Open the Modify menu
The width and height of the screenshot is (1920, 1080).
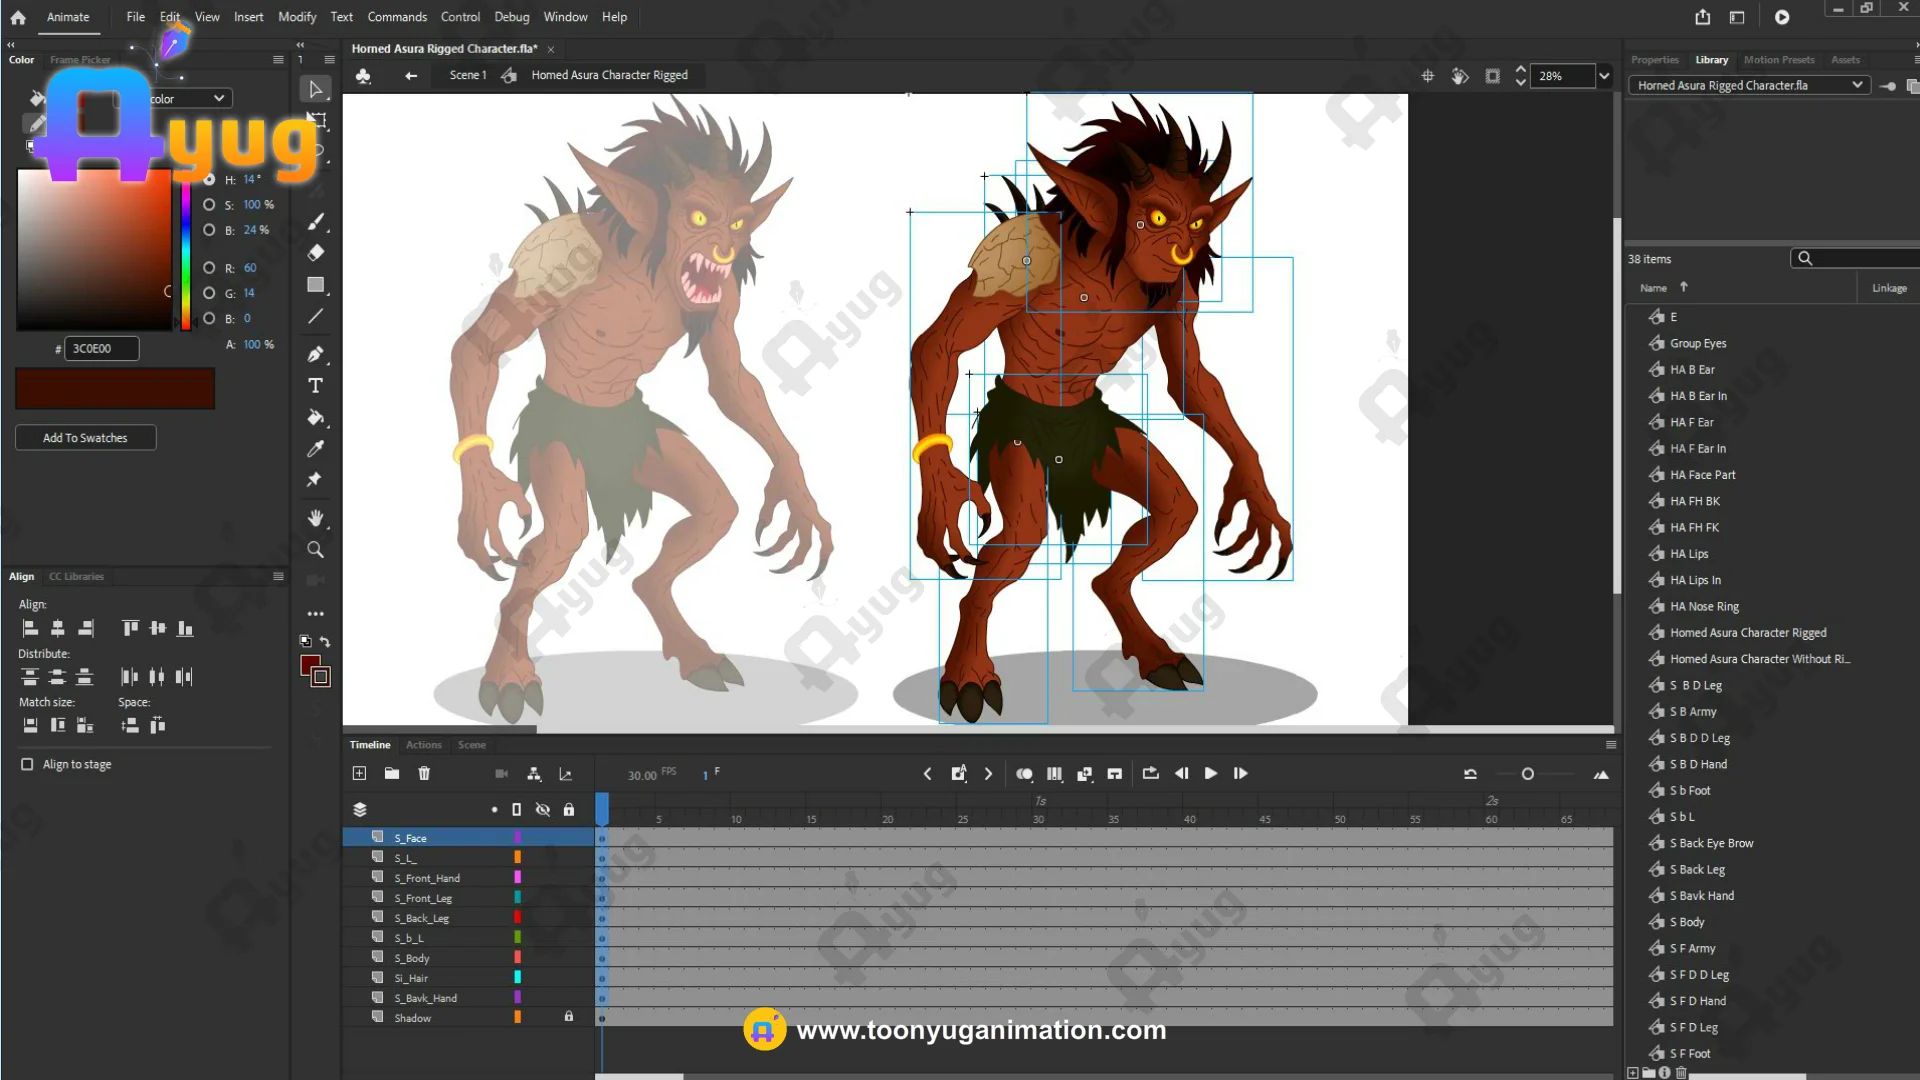click(296, 17)
